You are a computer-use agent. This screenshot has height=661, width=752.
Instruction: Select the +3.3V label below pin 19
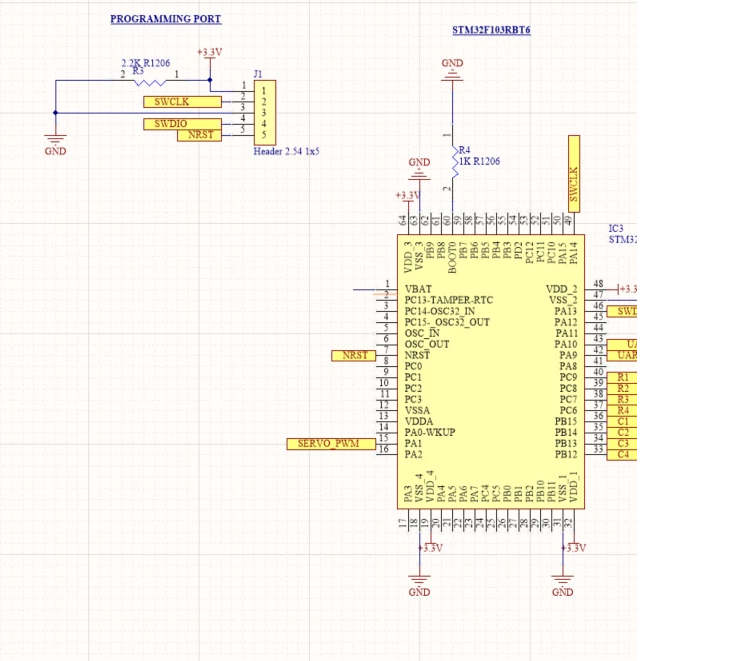tap(431, 548)
